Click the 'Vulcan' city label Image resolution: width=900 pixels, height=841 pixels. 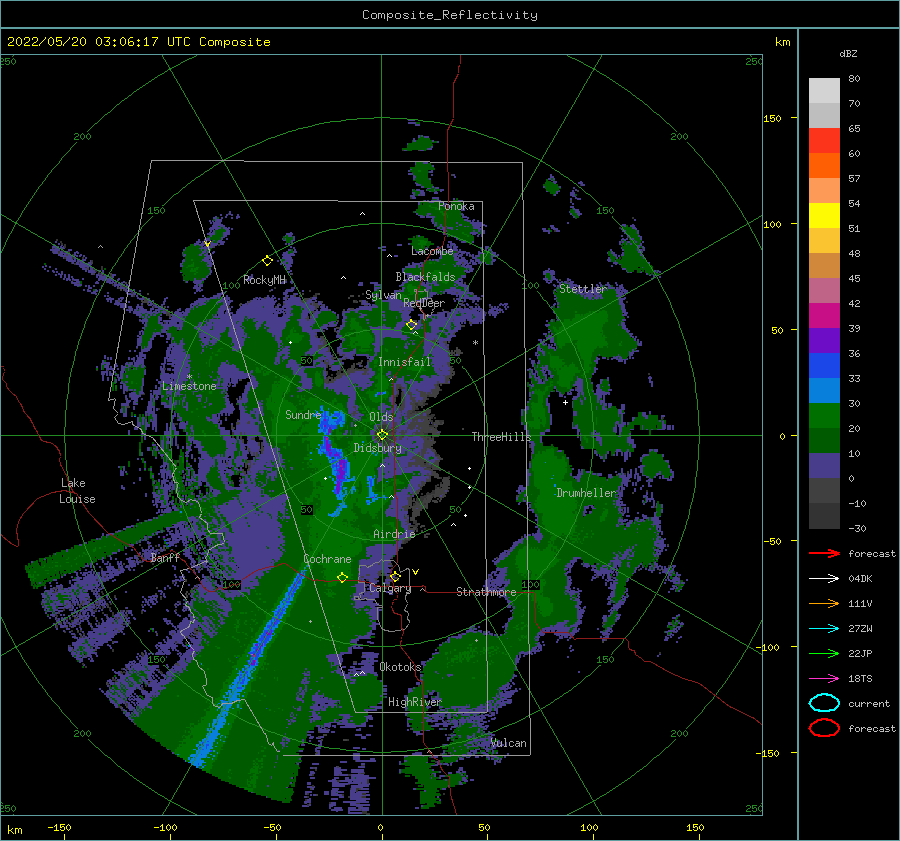(509, 743)
